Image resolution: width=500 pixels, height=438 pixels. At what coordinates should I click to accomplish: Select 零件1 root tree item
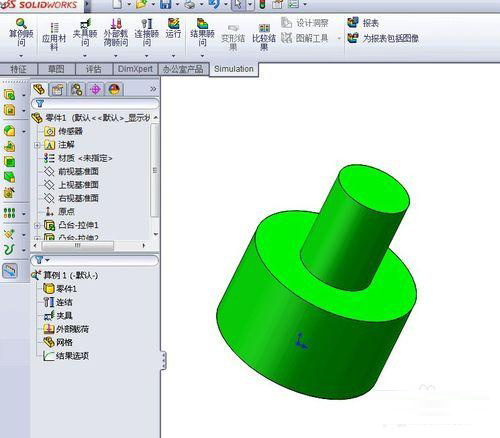click(x=91, y=118)
